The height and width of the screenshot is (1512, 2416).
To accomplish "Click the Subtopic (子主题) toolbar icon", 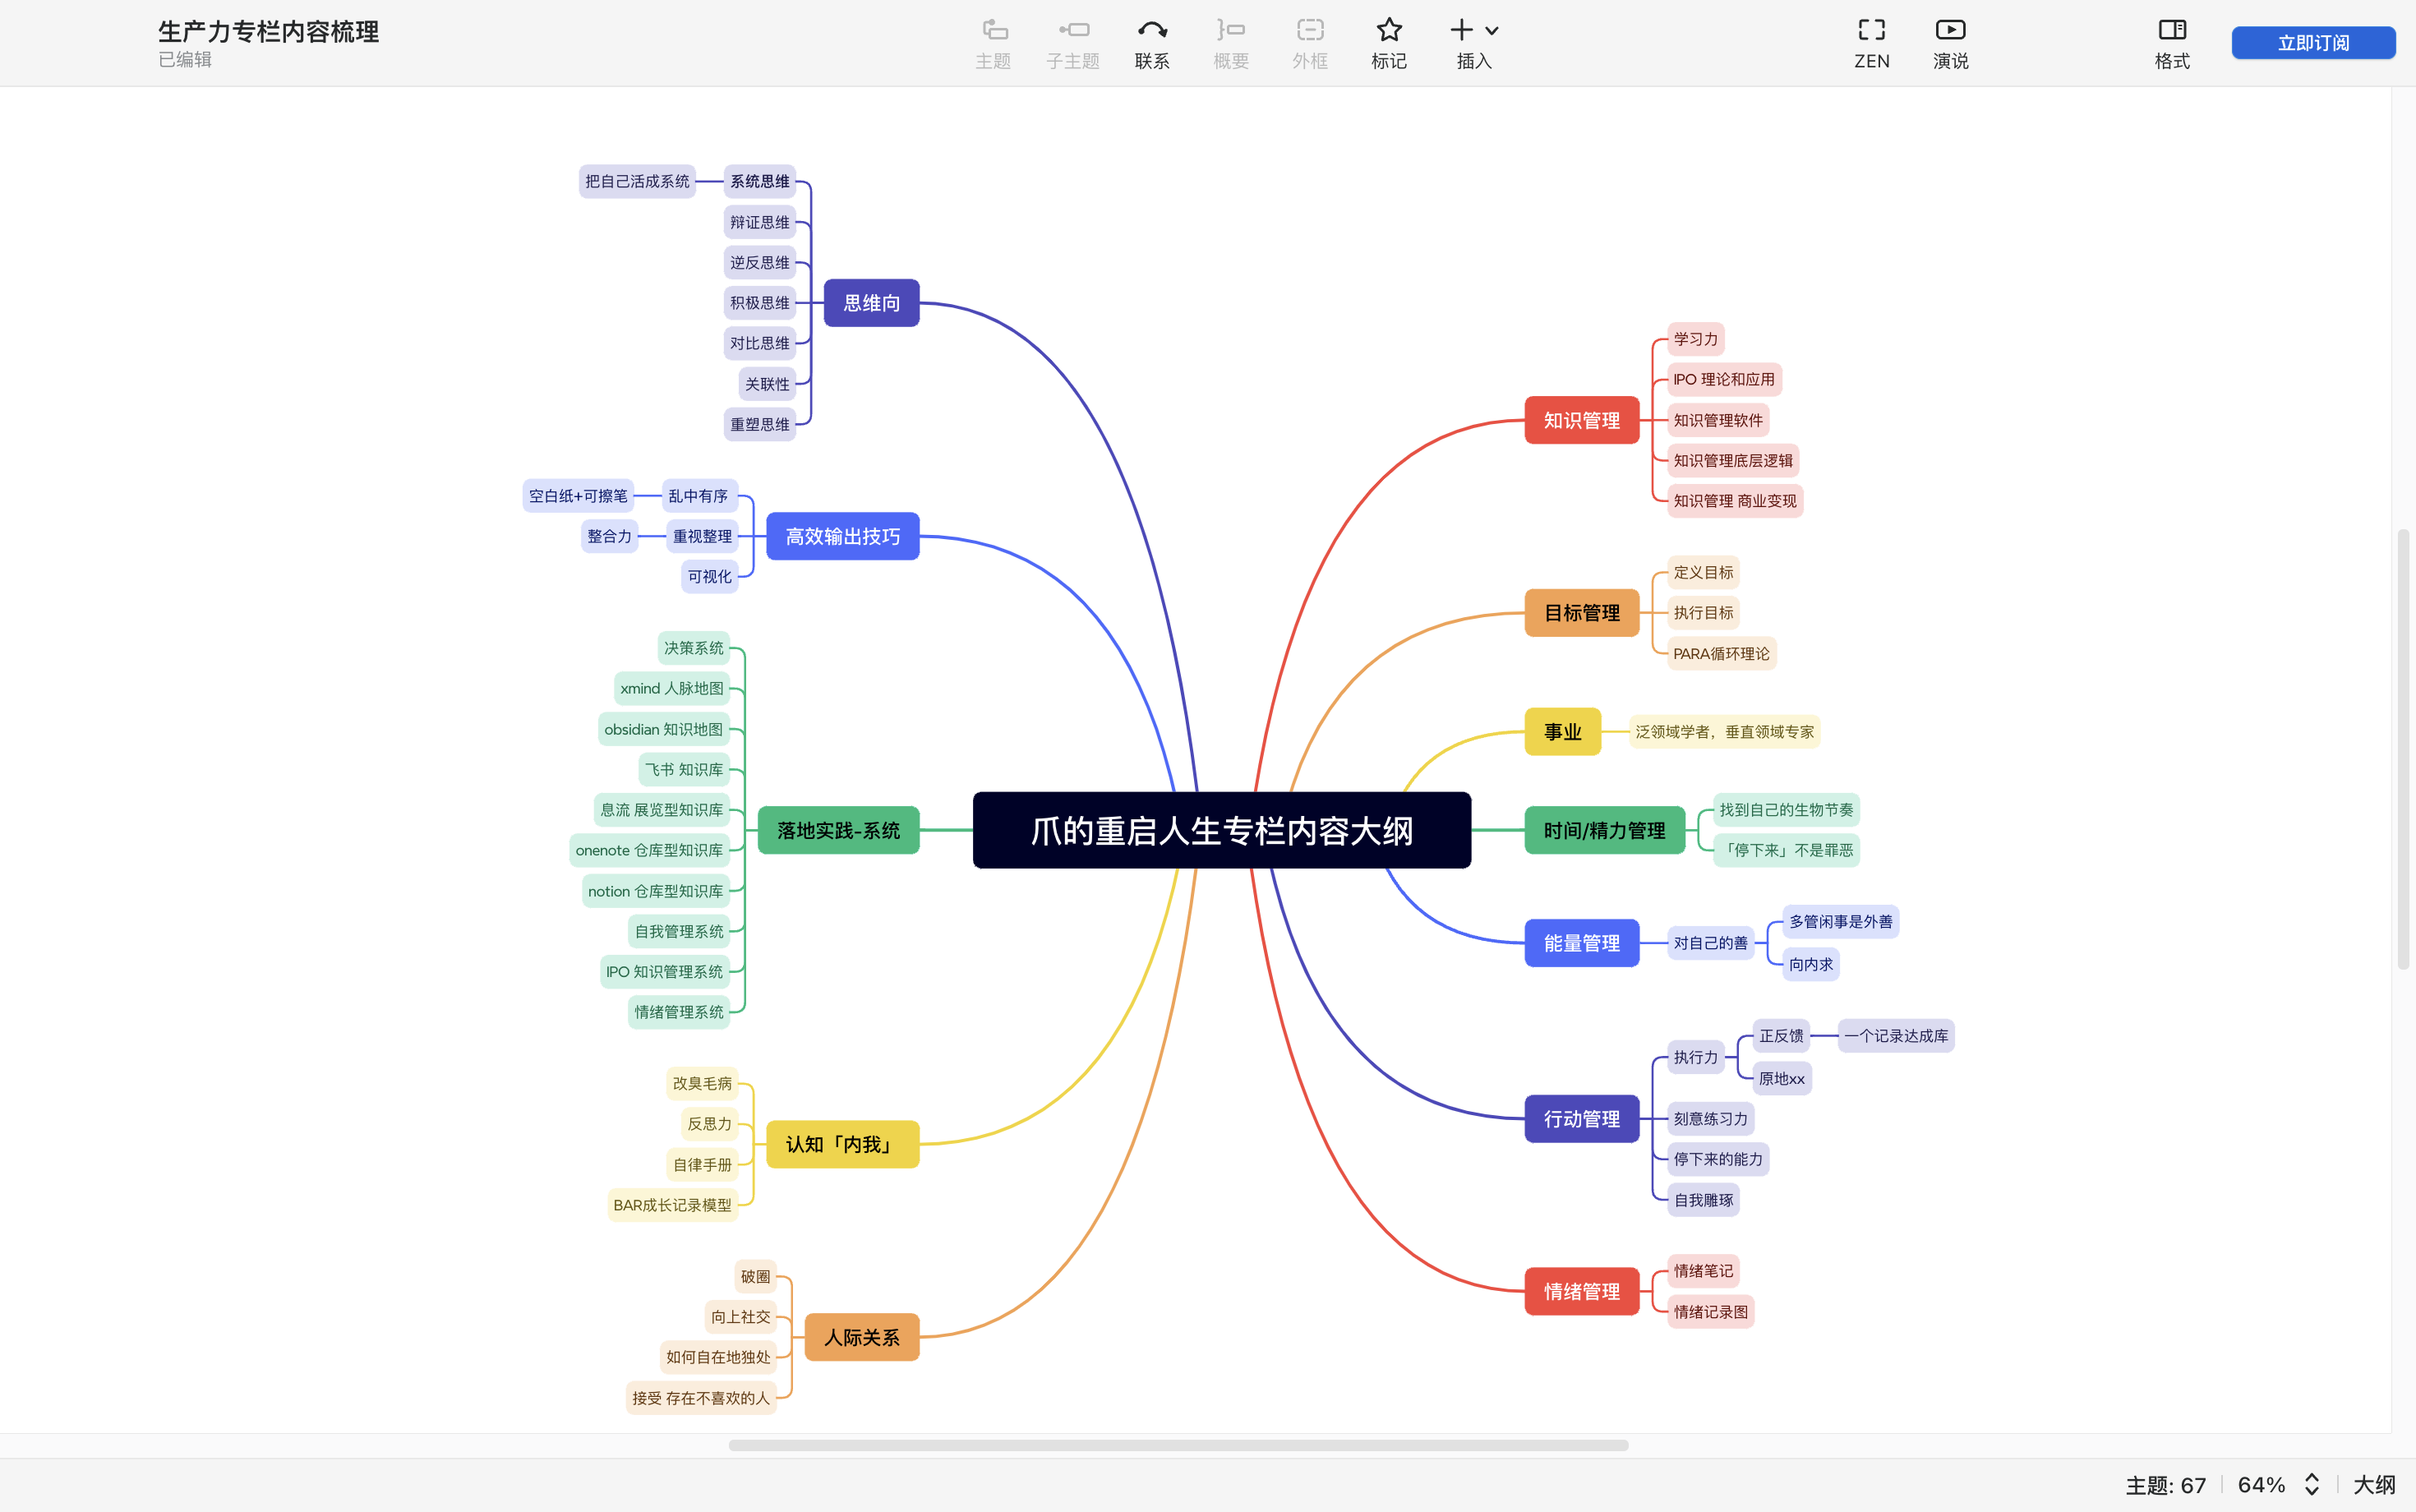I will click(x=1073, y=31).
